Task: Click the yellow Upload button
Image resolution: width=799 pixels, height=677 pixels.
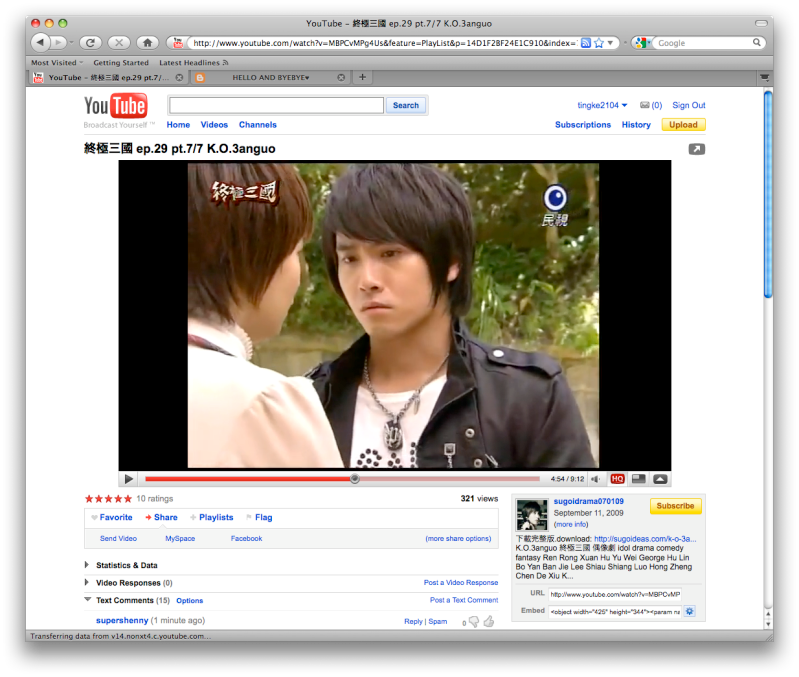Action: click(x=683, y=125)
